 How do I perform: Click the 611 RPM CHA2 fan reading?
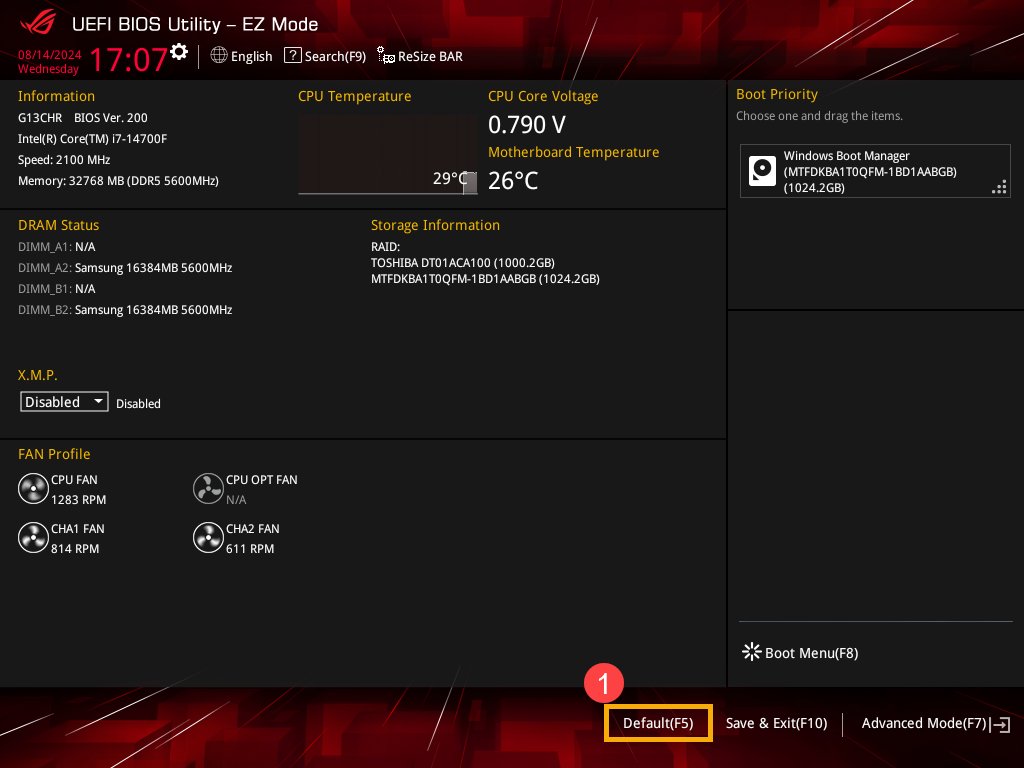250,549
